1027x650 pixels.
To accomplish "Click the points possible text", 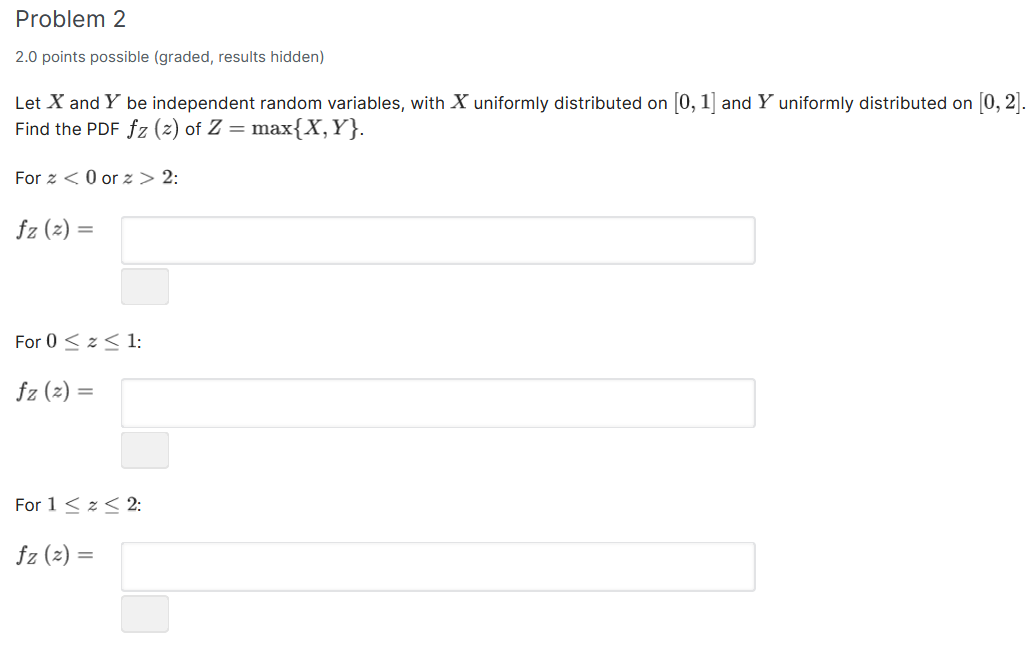I will (x=169, y=57).
